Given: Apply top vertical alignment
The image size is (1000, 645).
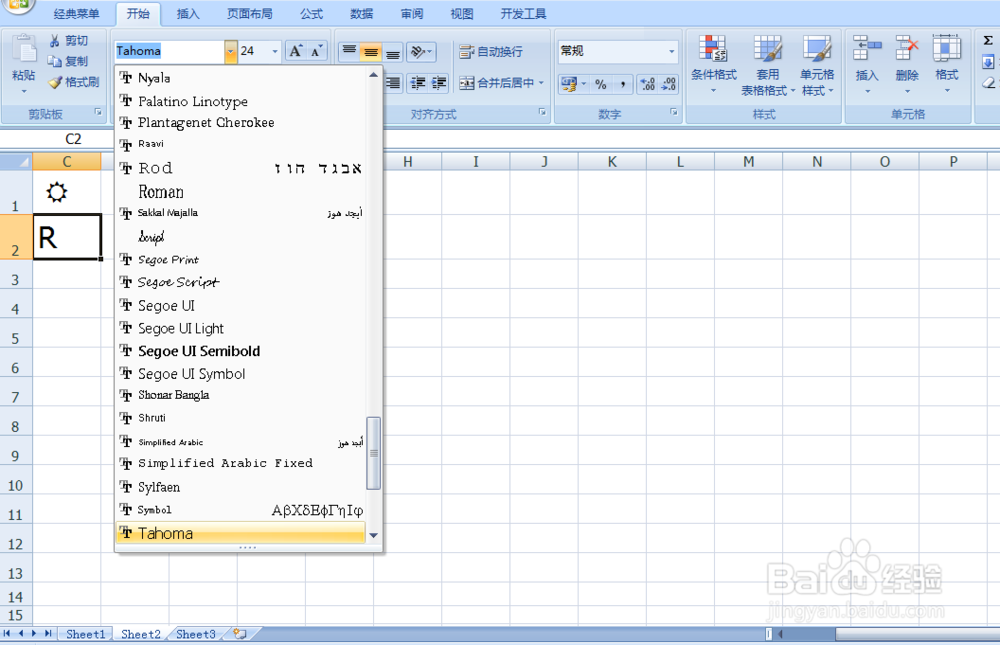Looking at the screenshot, I should 349,51.
